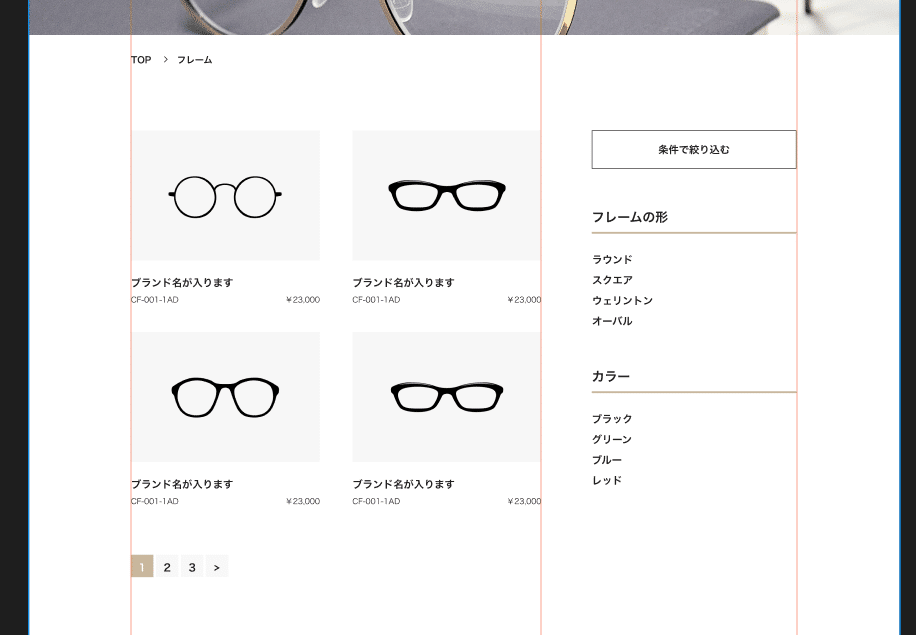Go to pagination page 2
This screenshot has height=635, width=916.
(167, 566)
